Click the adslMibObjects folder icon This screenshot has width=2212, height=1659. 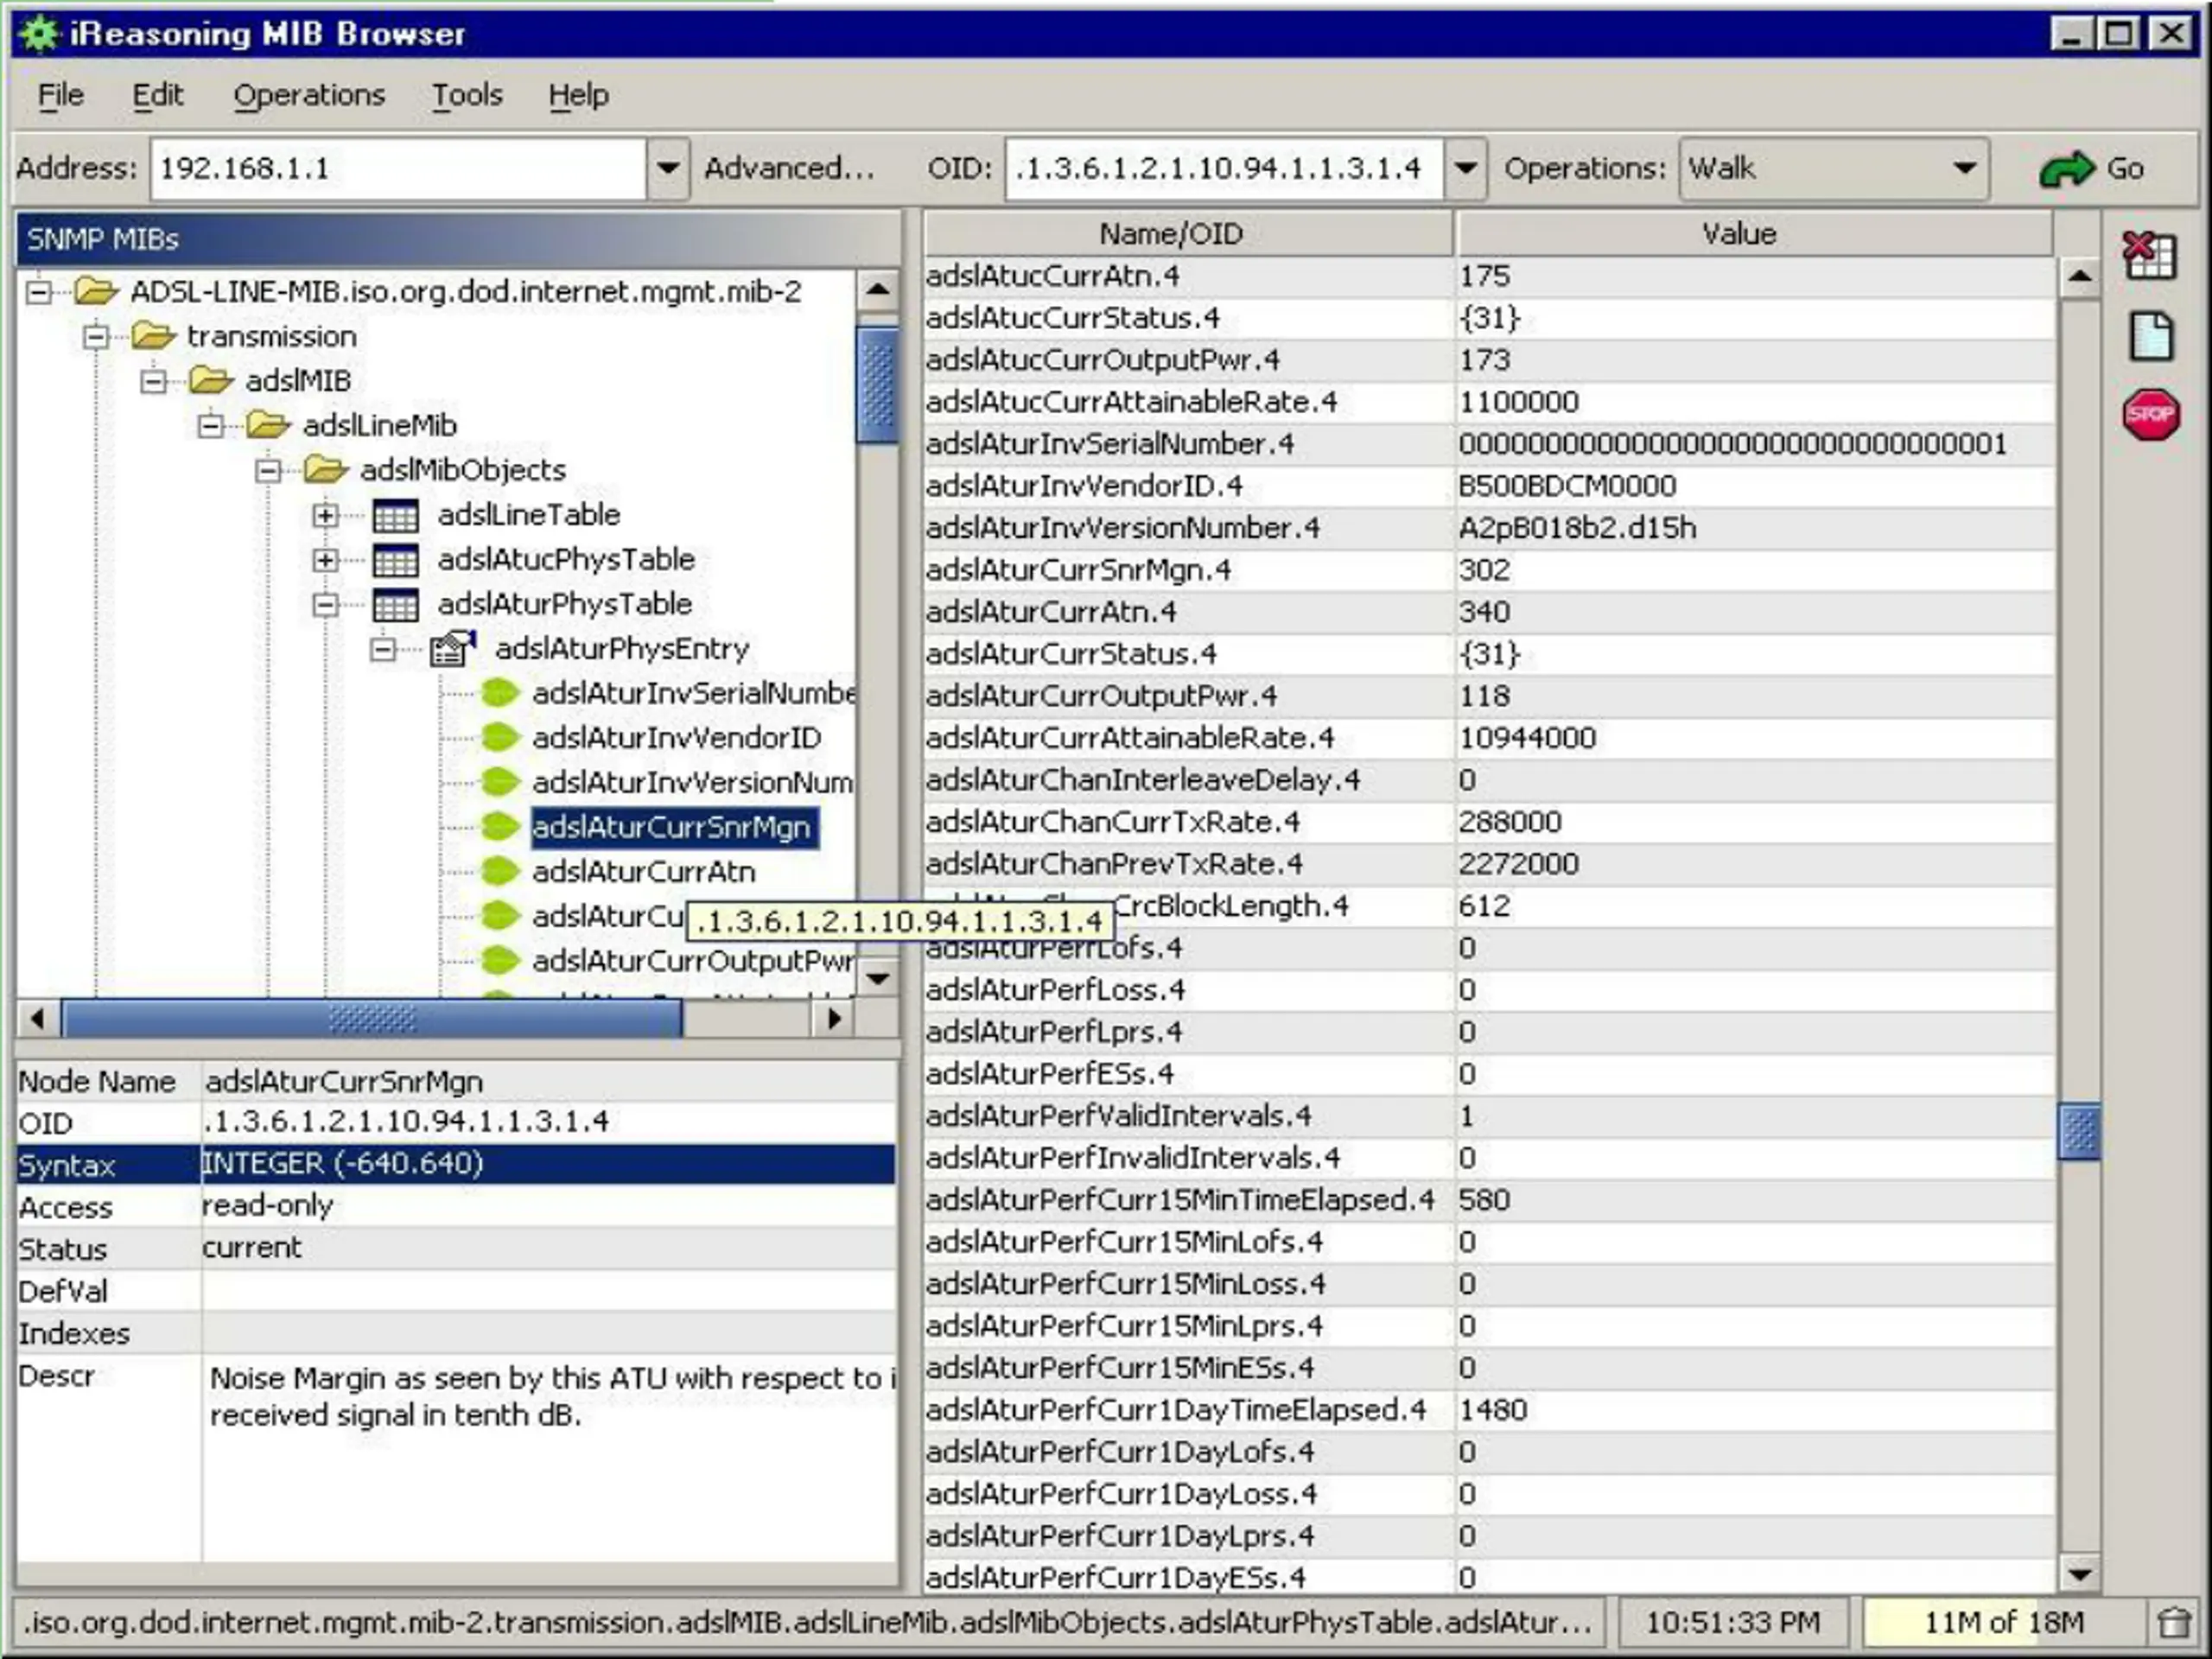pyautogui.click(x=325, y=469)
